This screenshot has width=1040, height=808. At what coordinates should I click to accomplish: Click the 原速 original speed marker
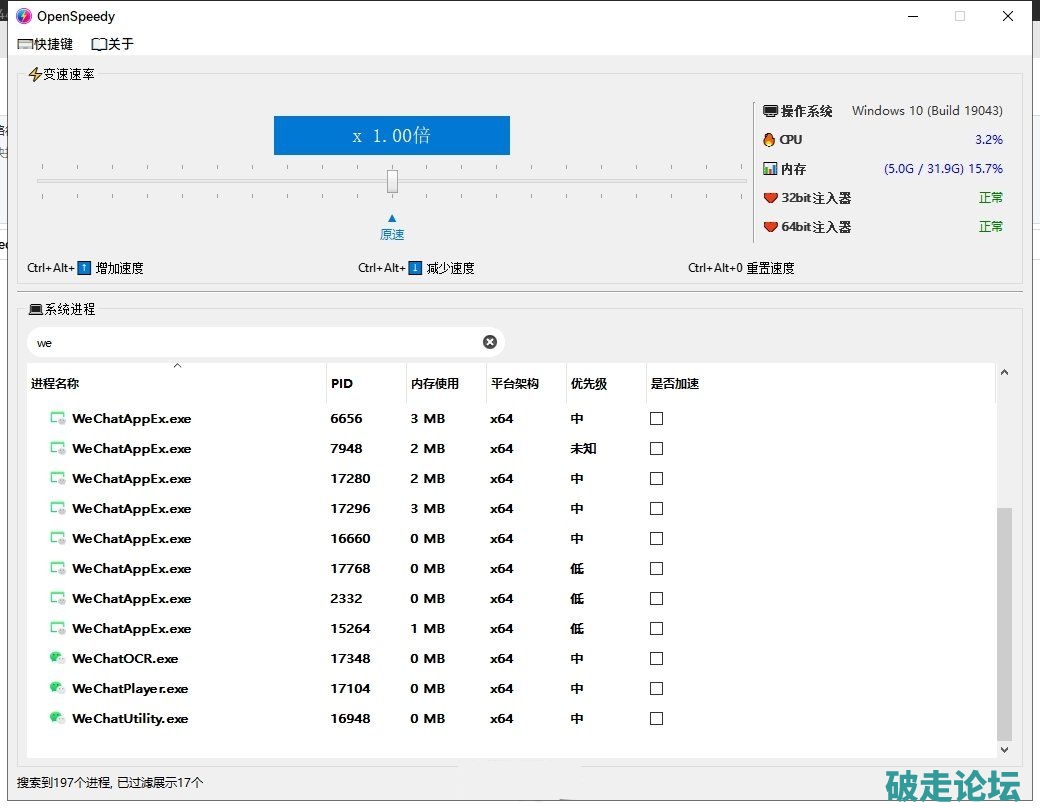[x=392, y=234]
